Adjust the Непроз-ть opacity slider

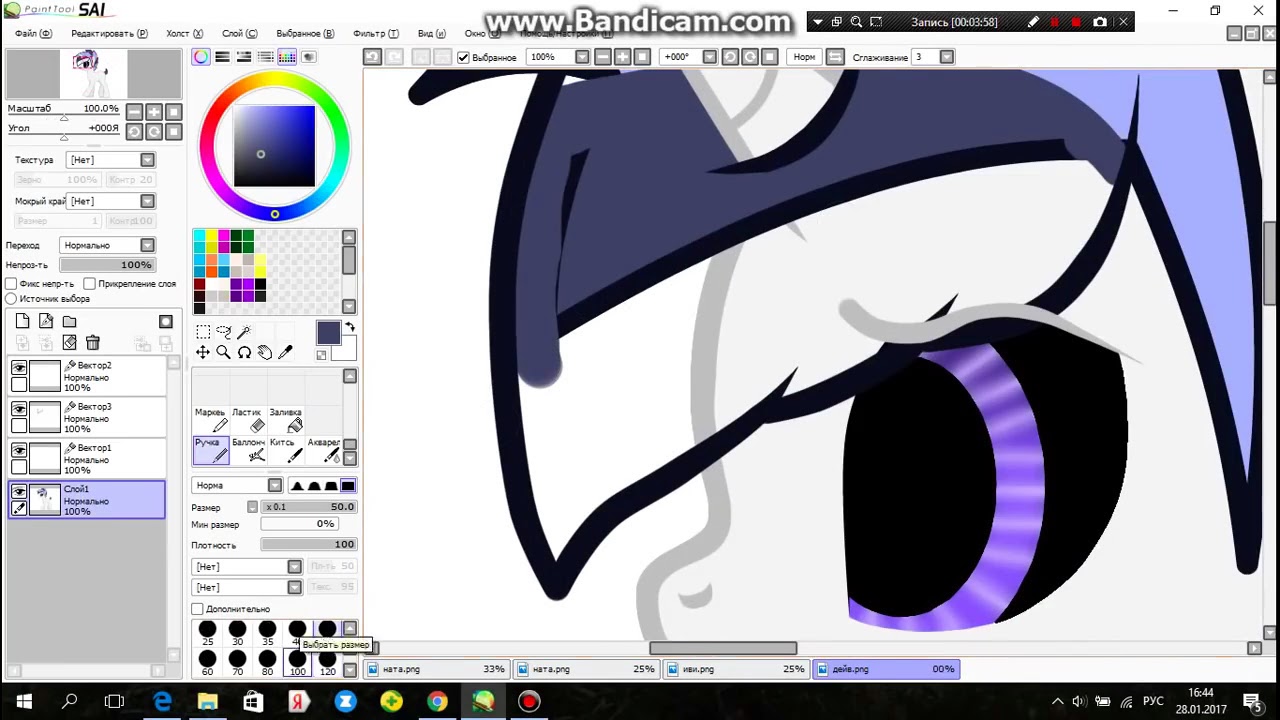pyautogui.click(x=107, y=265)
